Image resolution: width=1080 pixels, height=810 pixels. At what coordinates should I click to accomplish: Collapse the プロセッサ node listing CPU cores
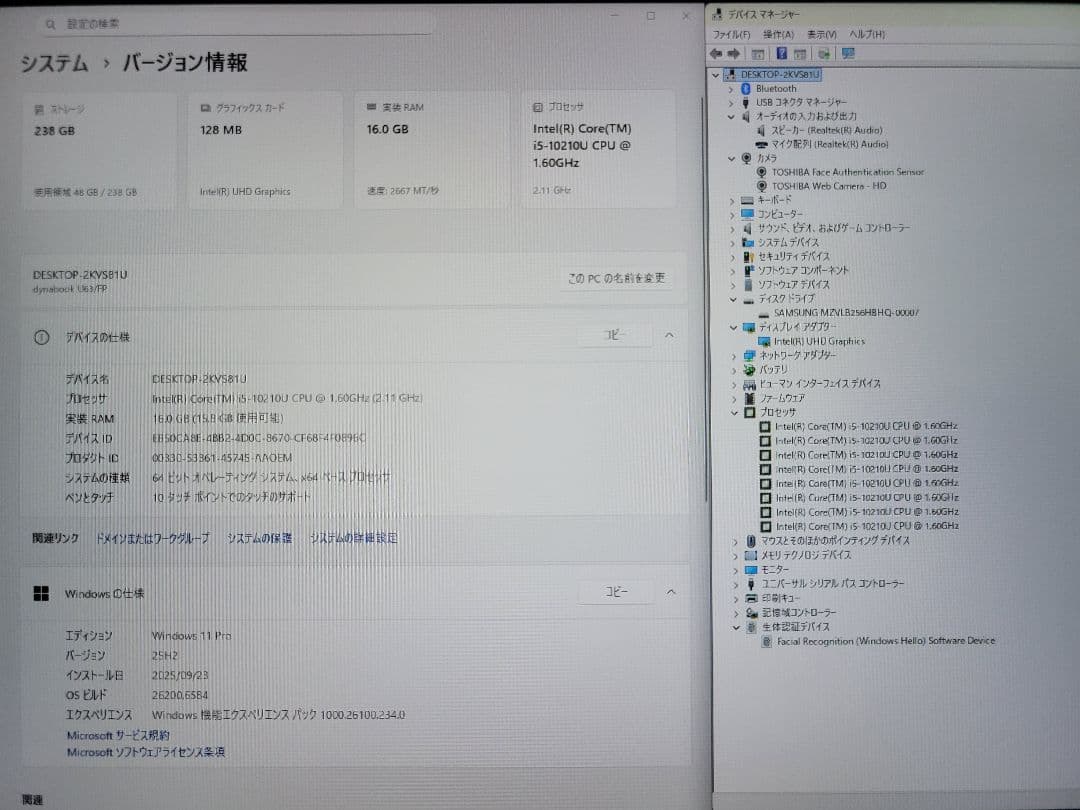(733, 411)
